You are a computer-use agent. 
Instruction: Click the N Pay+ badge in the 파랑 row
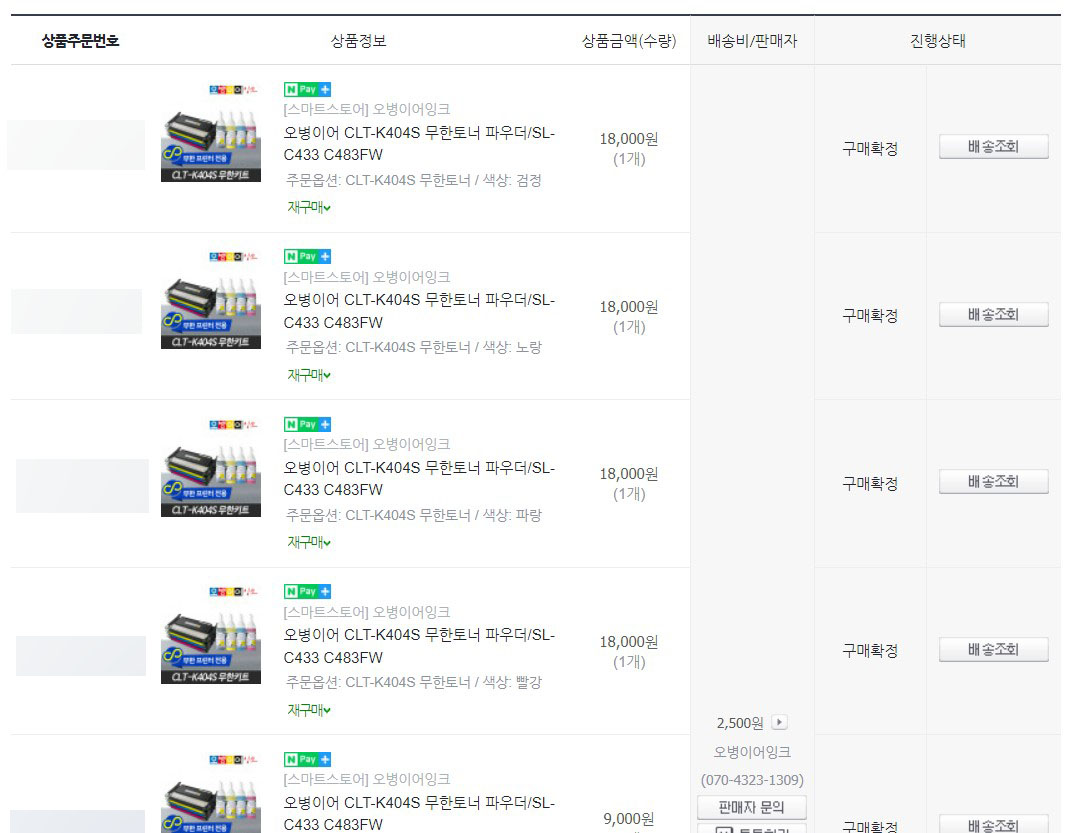(307, 424)
